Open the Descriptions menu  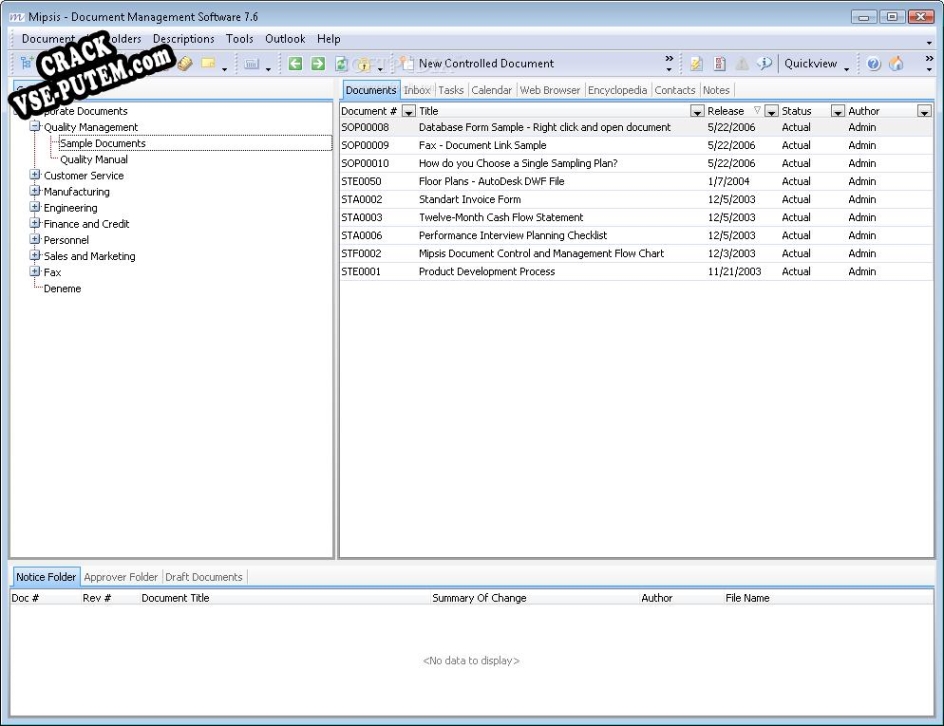[x=184, y=39]
